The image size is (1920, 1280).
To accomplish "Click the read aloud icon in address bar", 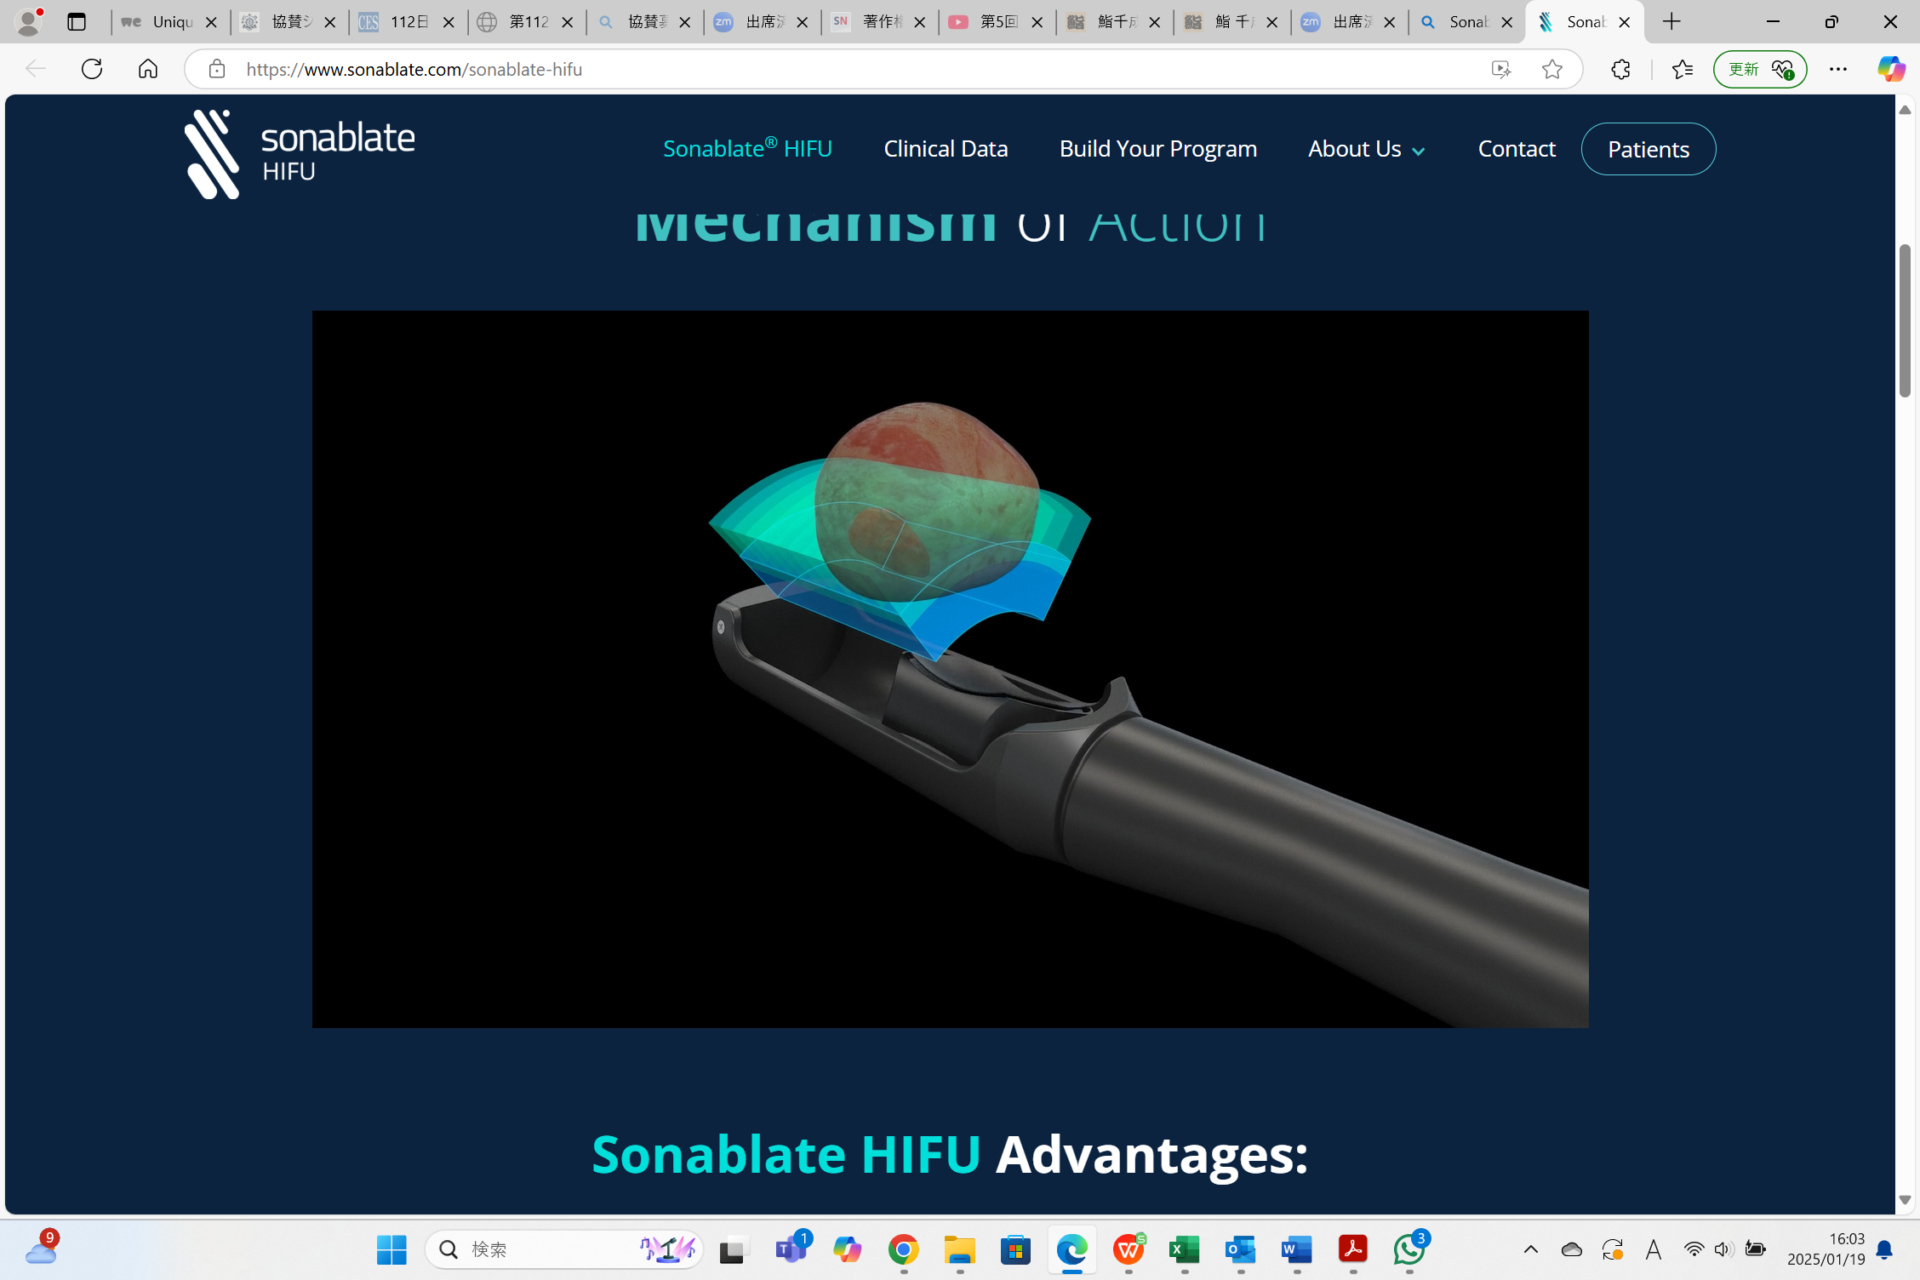I will (1501, 69).
